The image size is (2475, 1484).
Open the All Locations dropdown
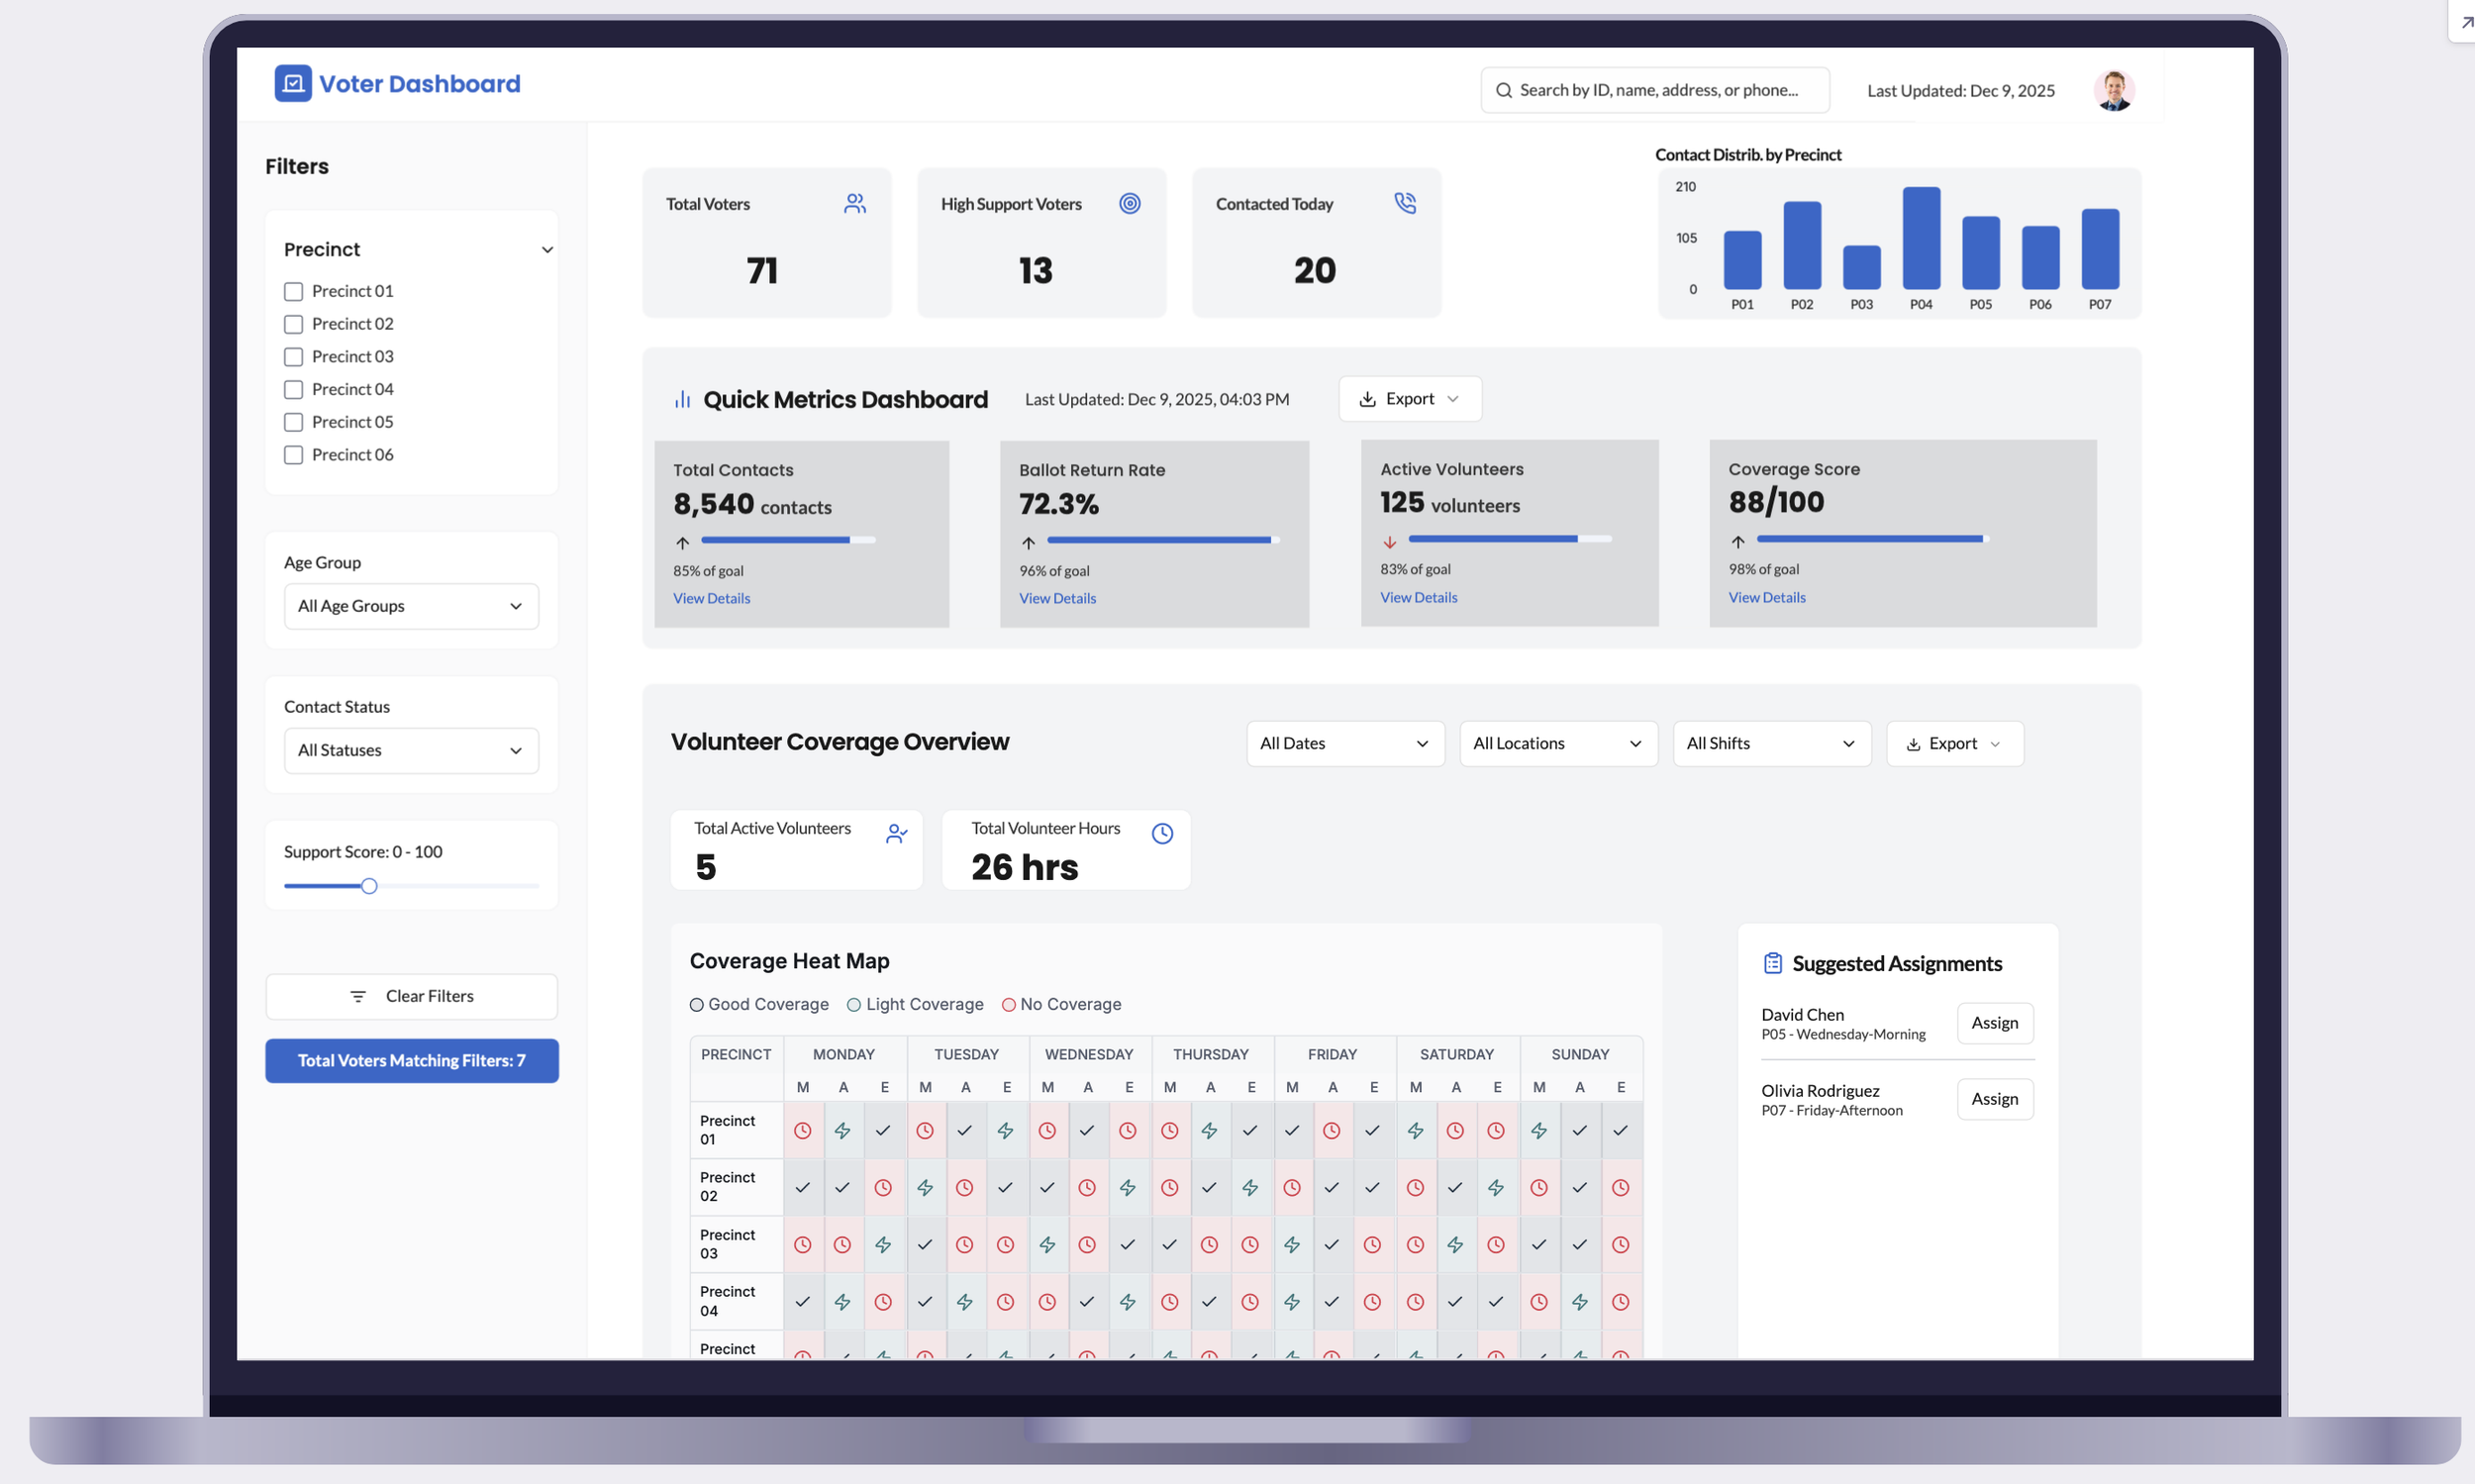coord(1558,744)
